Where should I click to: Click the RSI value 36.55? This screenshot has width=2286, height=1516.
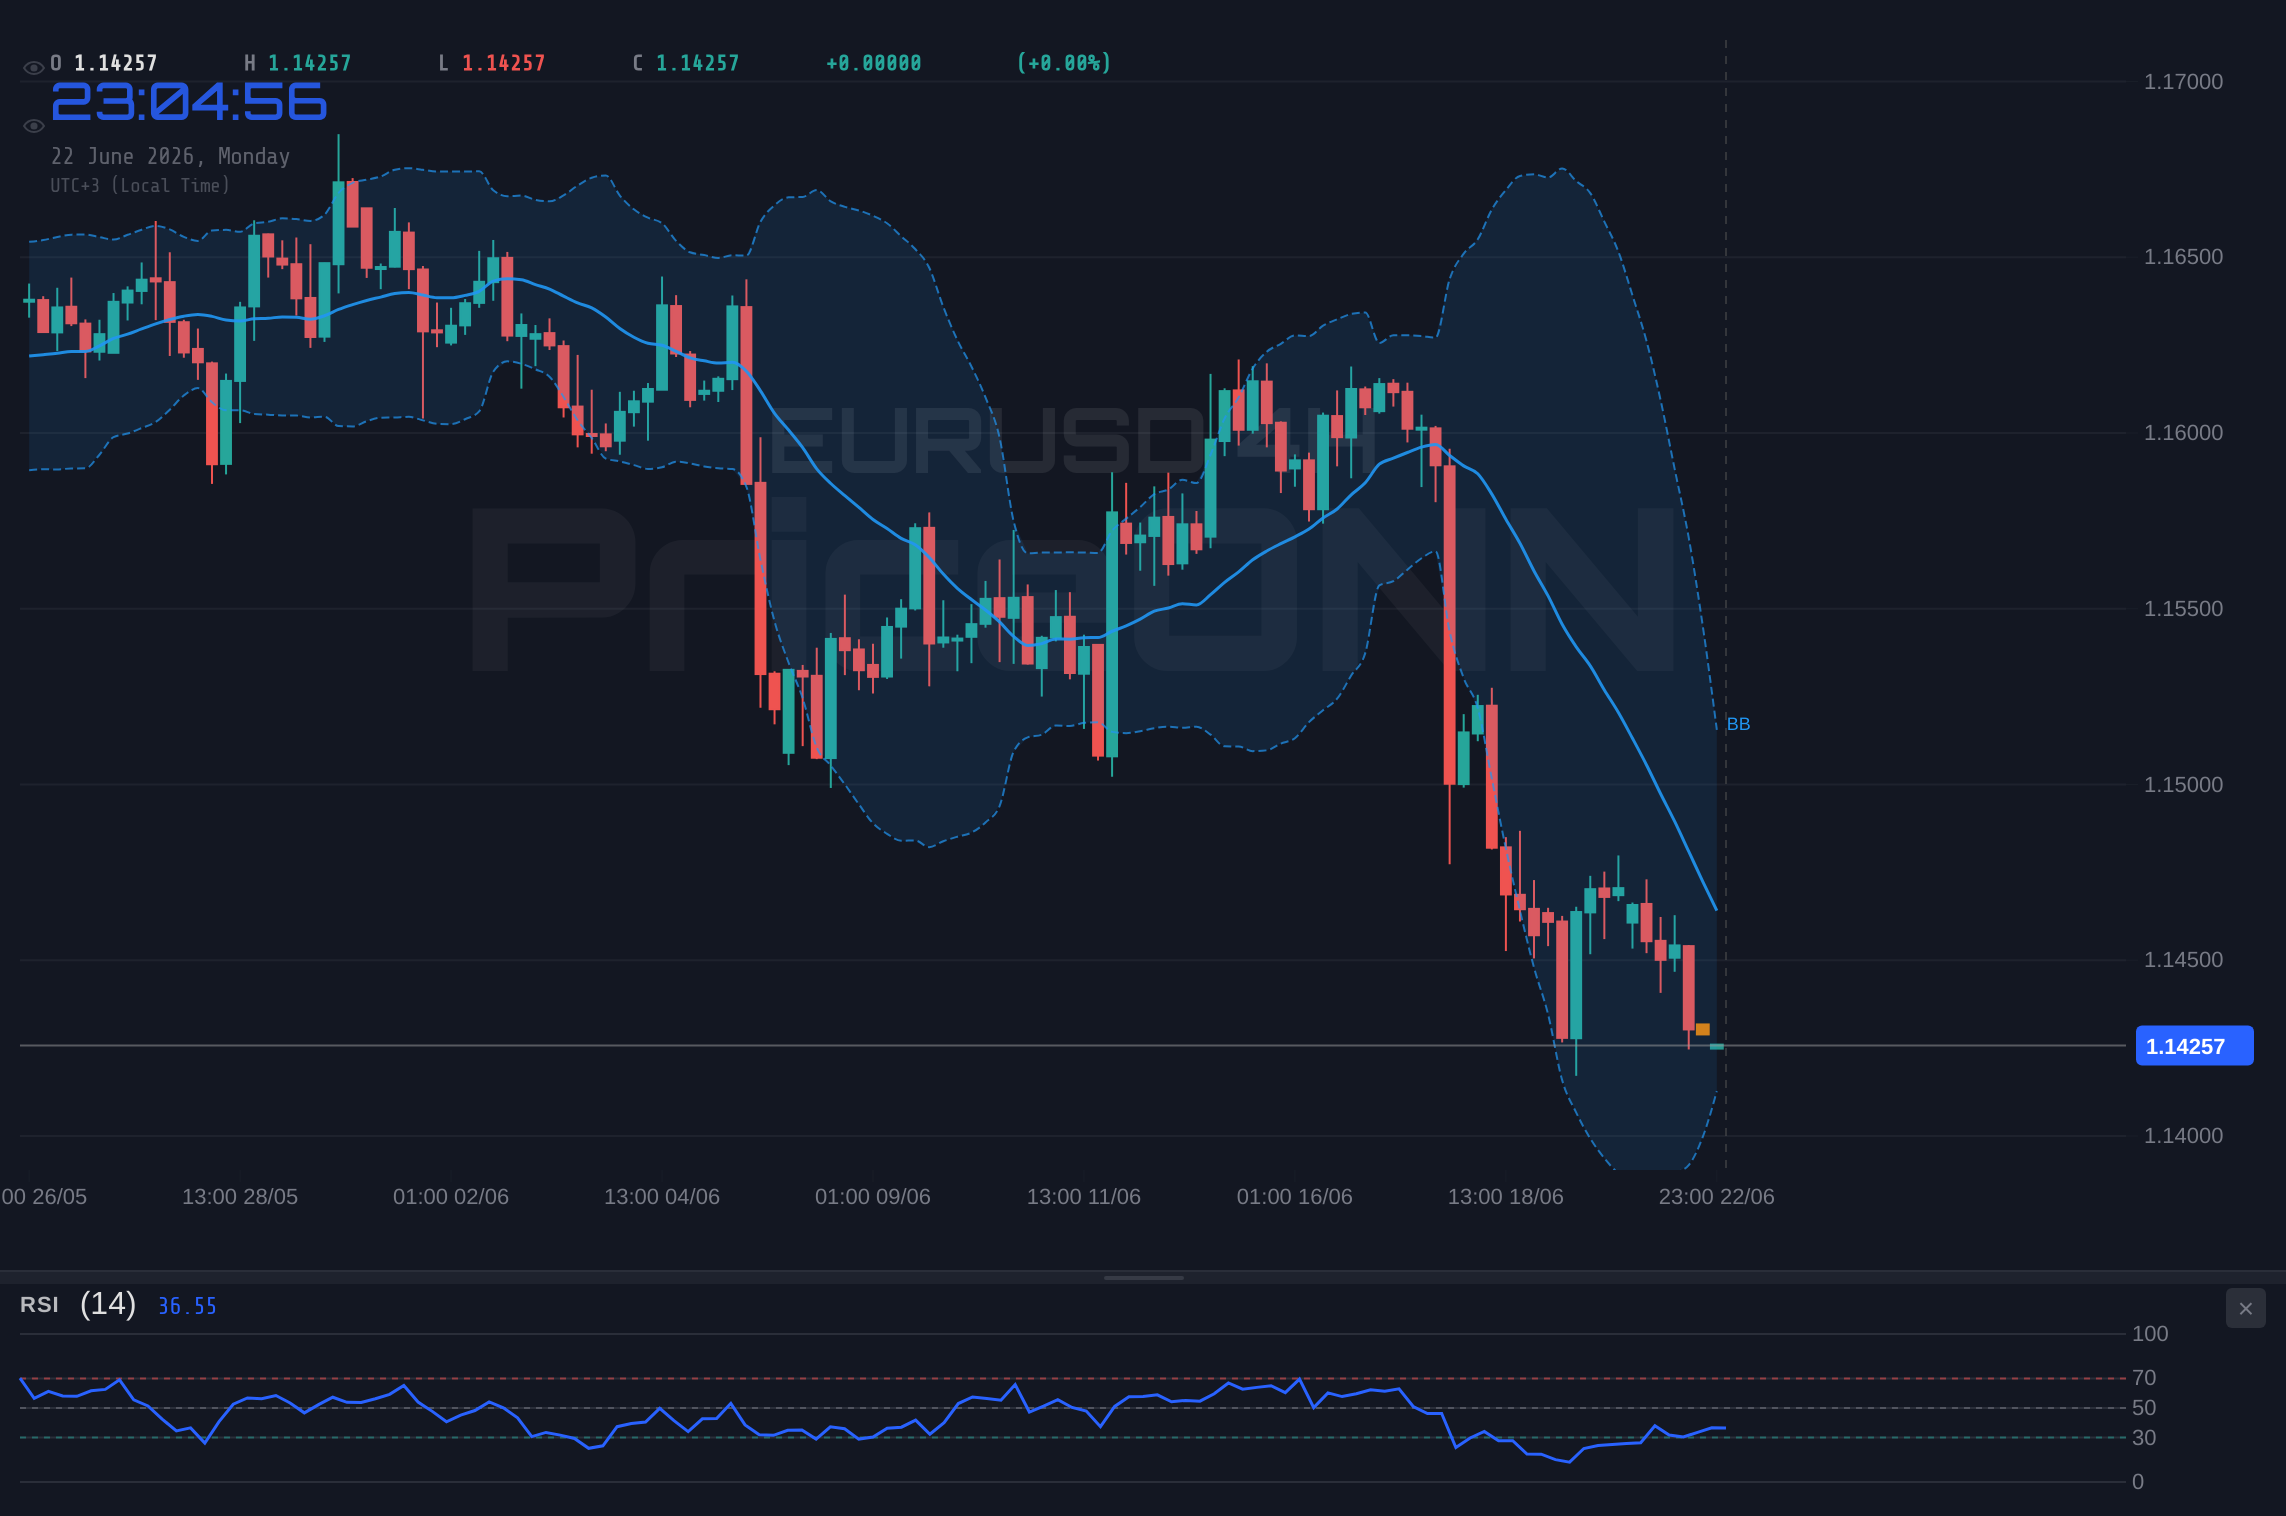coord(187,1306)
